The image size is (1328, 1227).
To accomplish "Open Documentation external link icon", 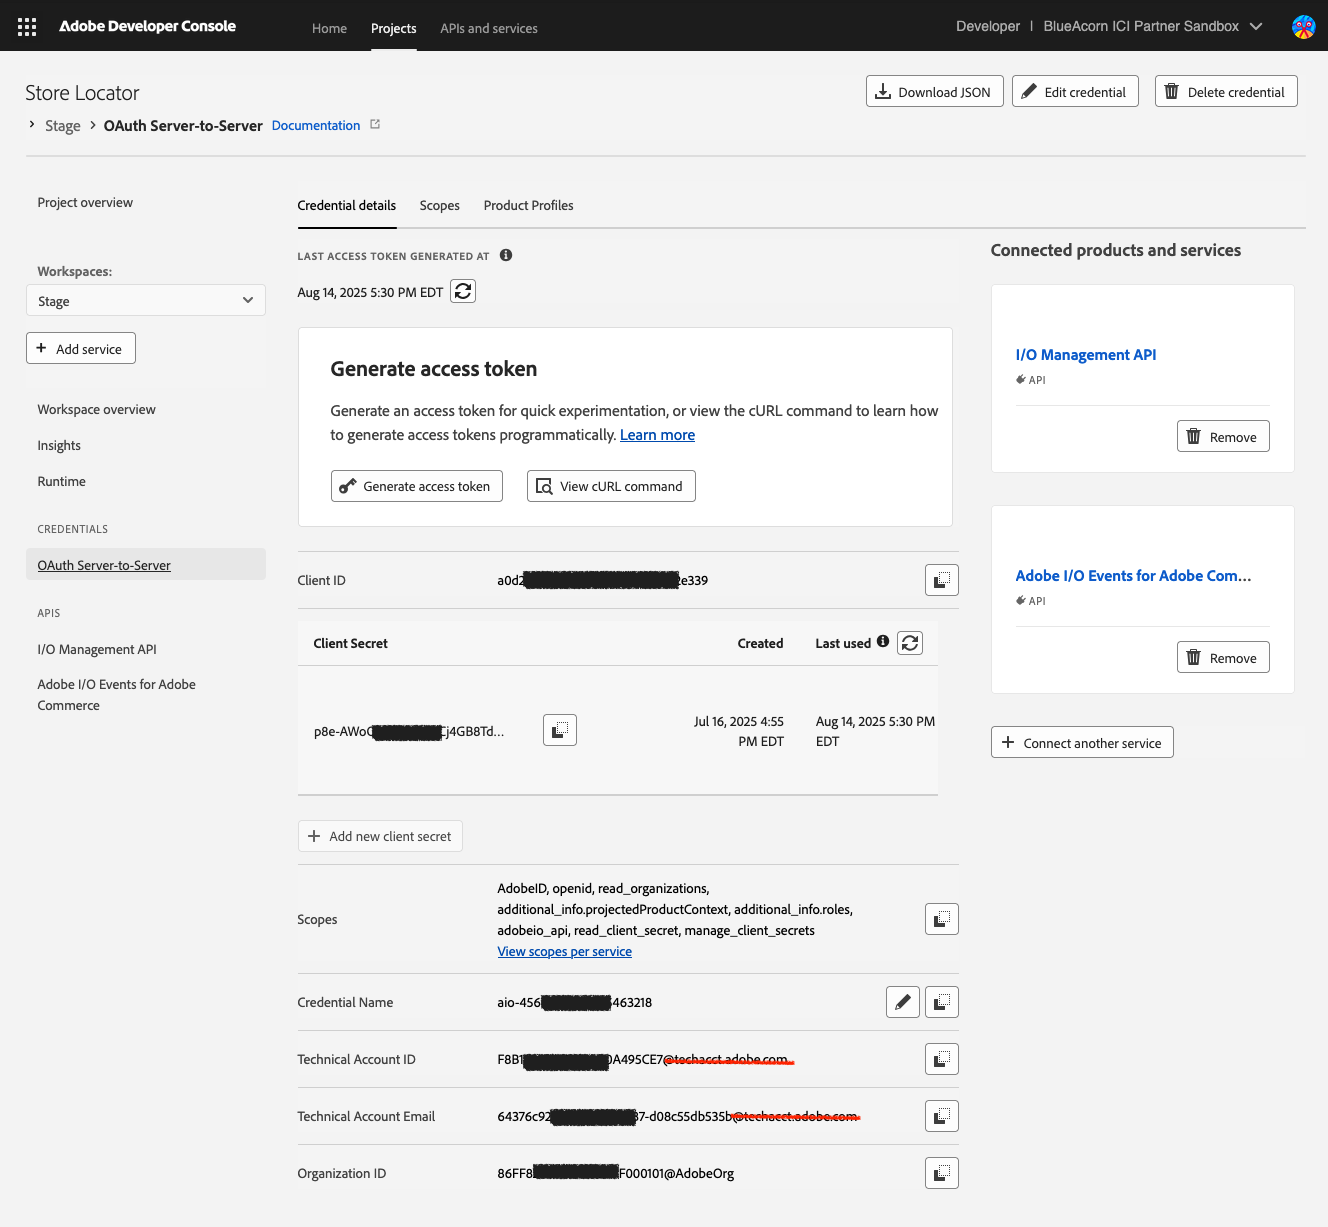I will click(375, 125).
